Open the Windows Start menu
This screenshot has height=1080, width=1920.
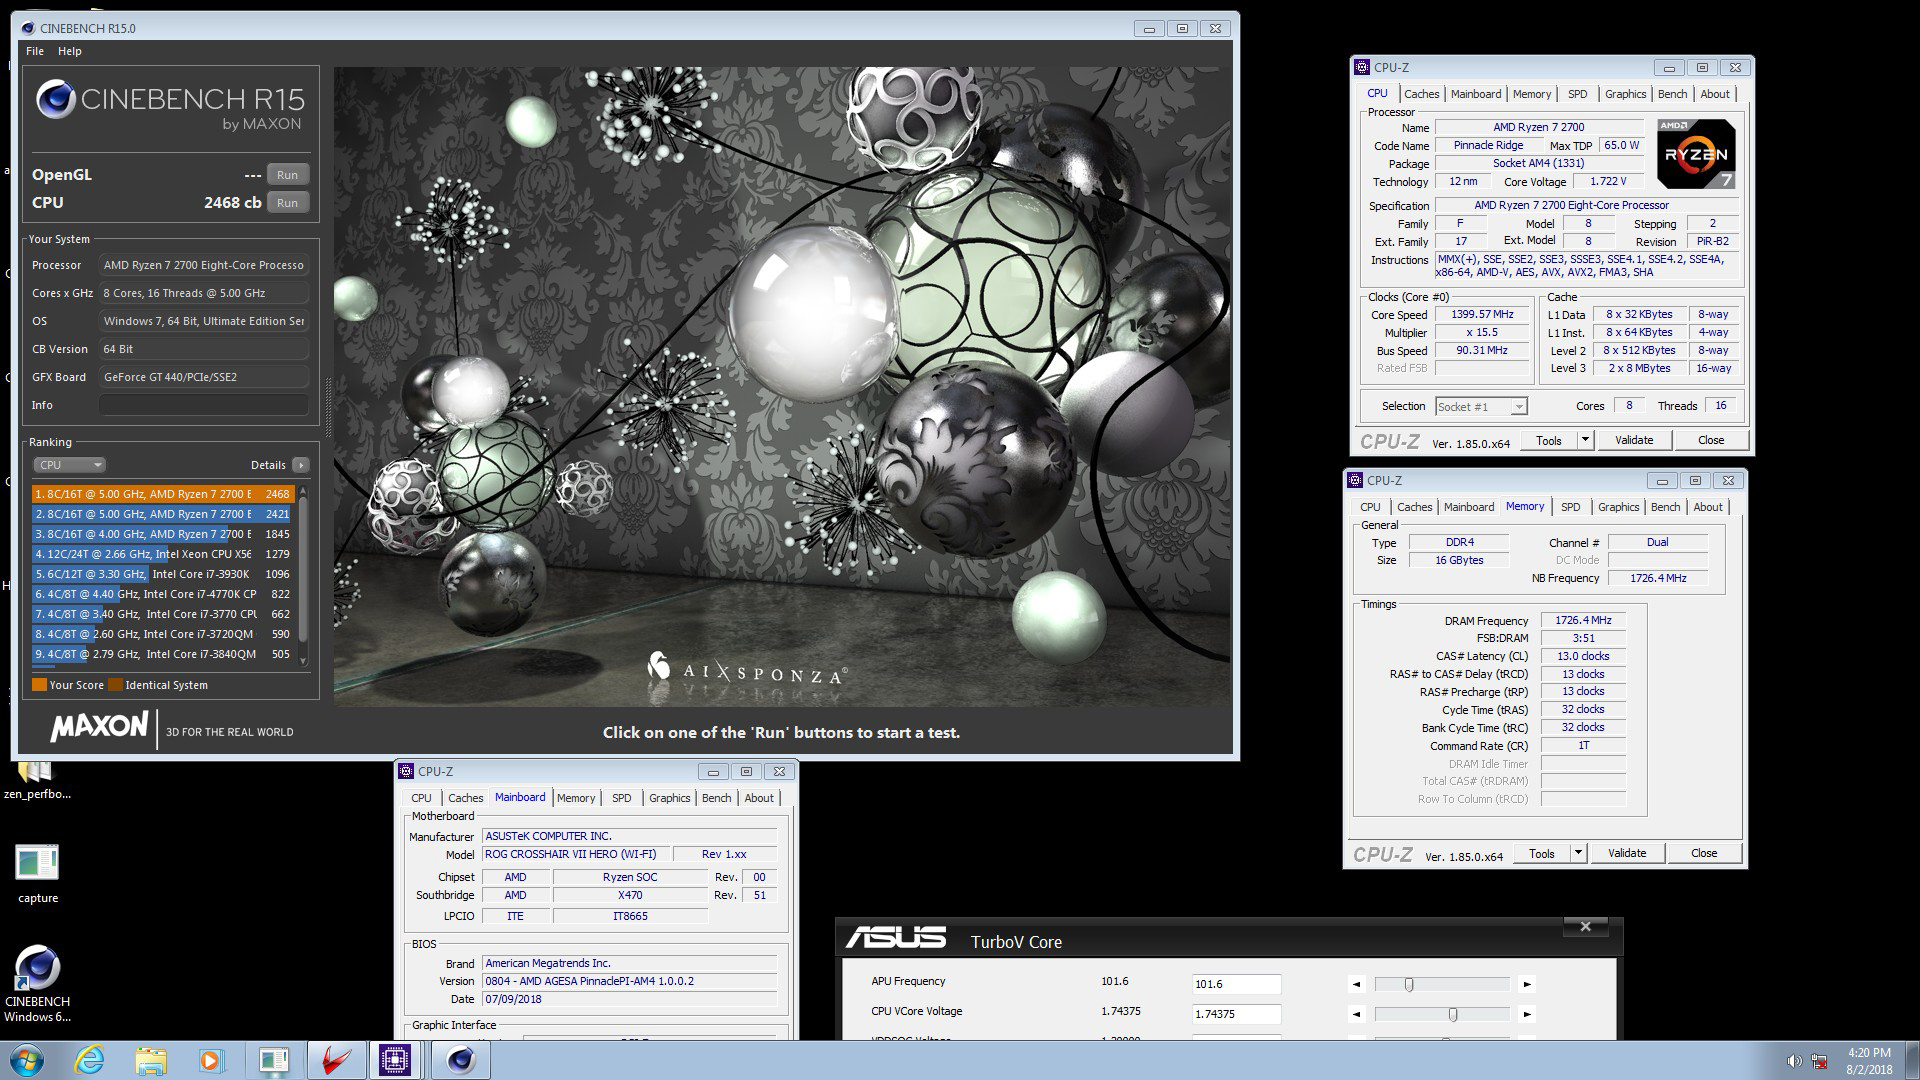27,1060
